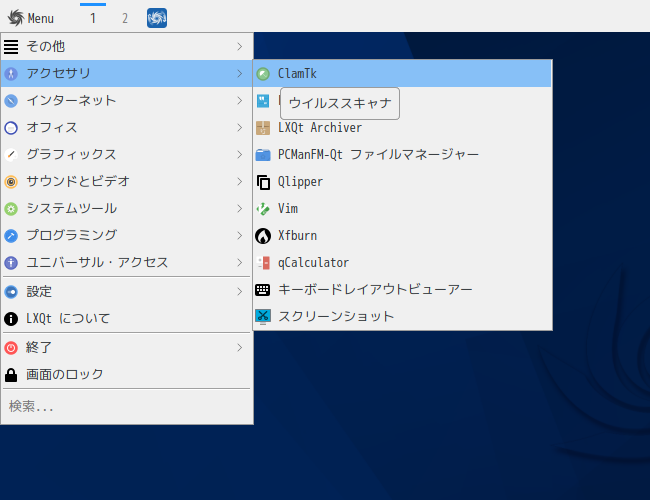Click the Menu button on panel
This screenshot has height=500, width=650.
(31, 18)
